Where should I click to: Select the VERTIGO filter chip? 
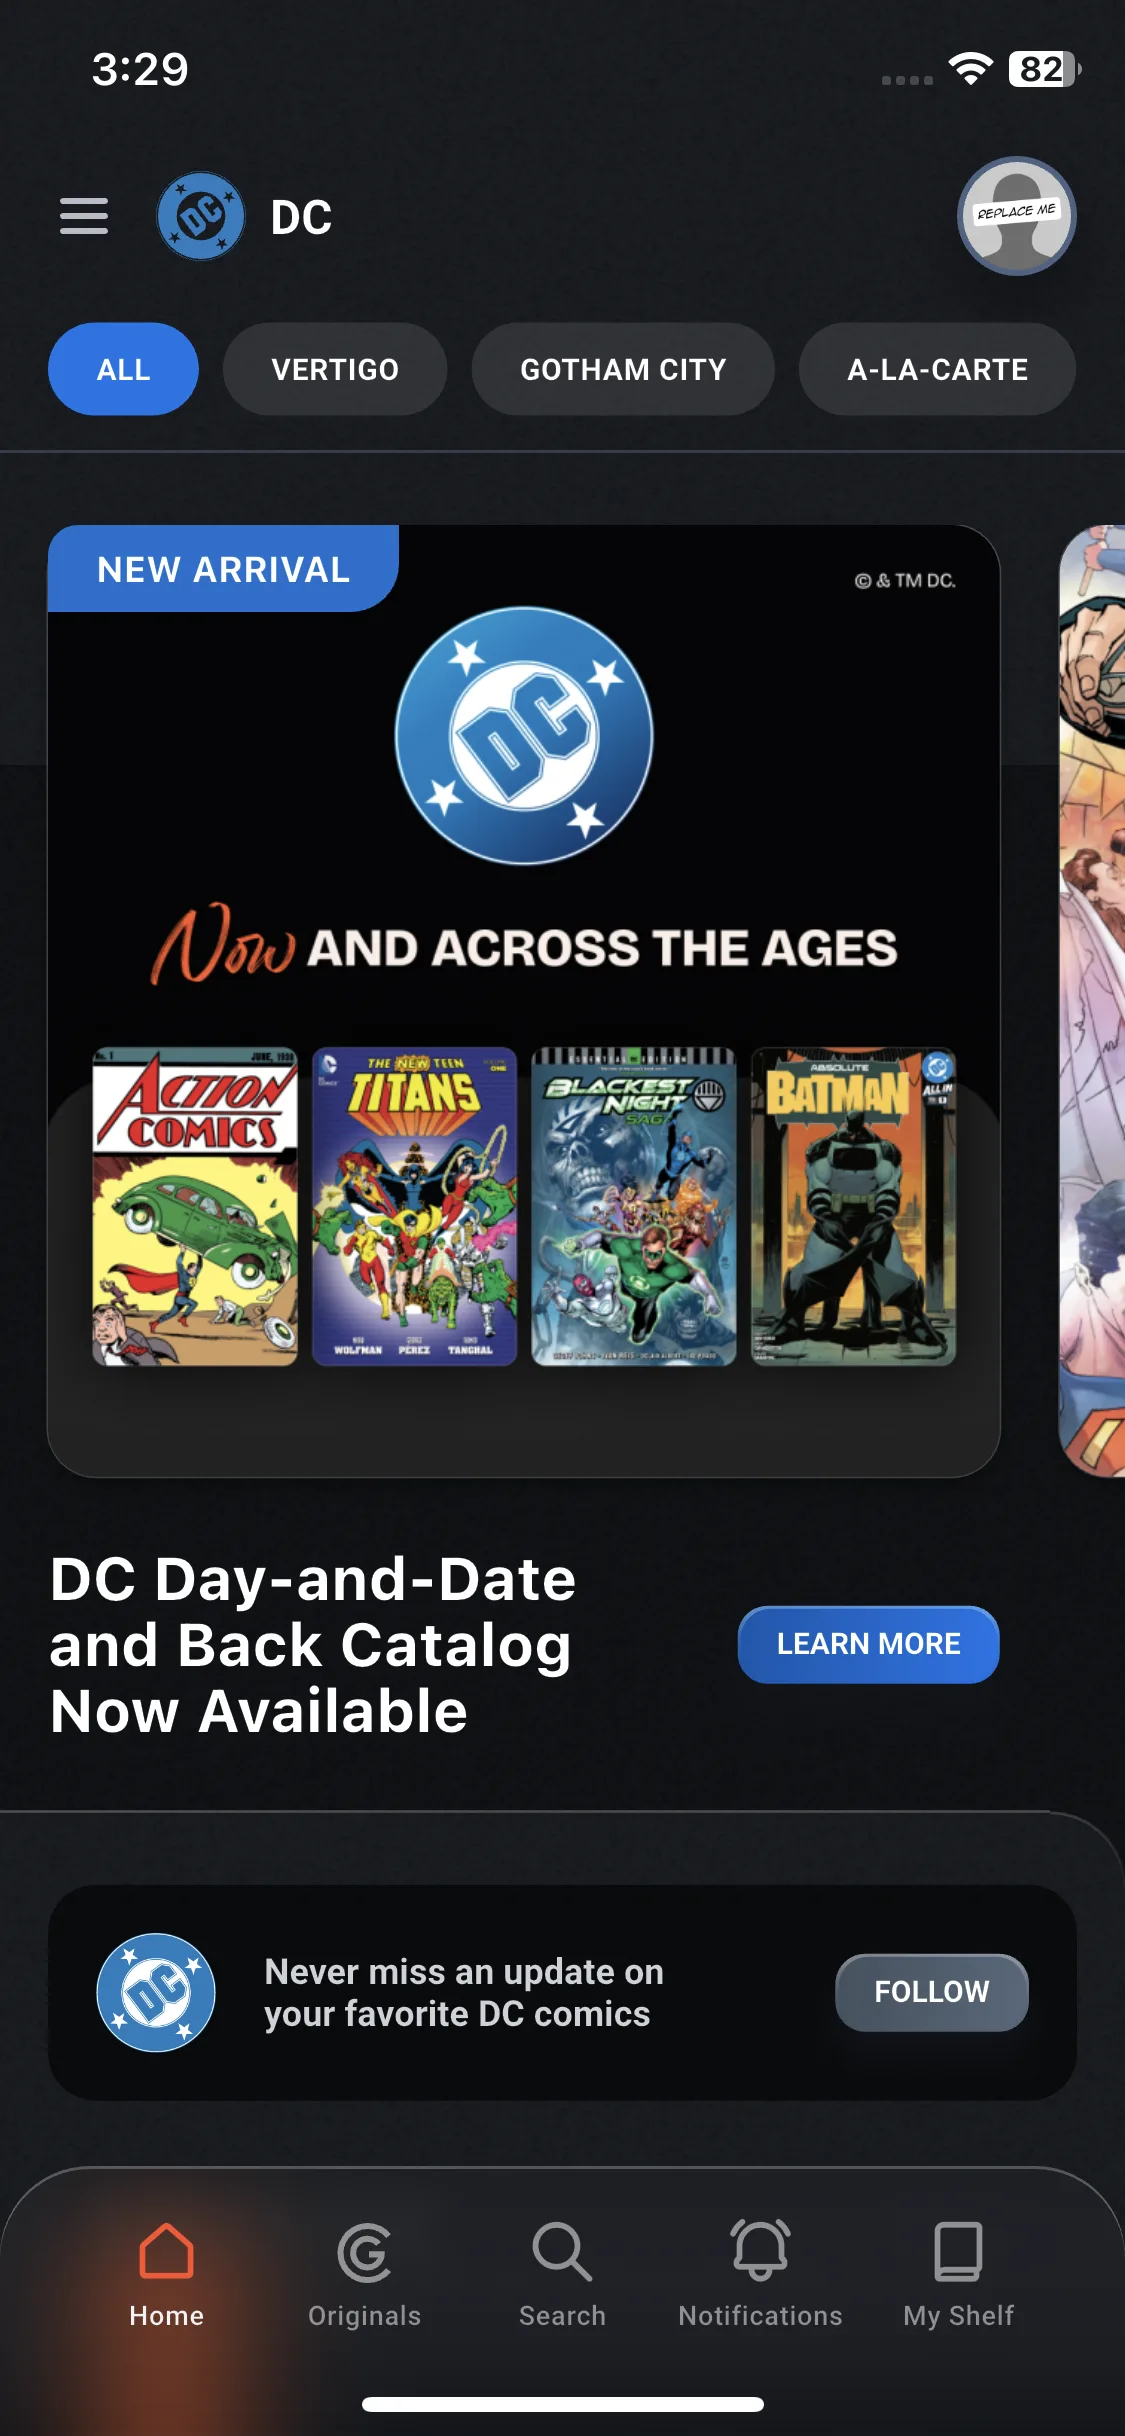pos(335,369)
